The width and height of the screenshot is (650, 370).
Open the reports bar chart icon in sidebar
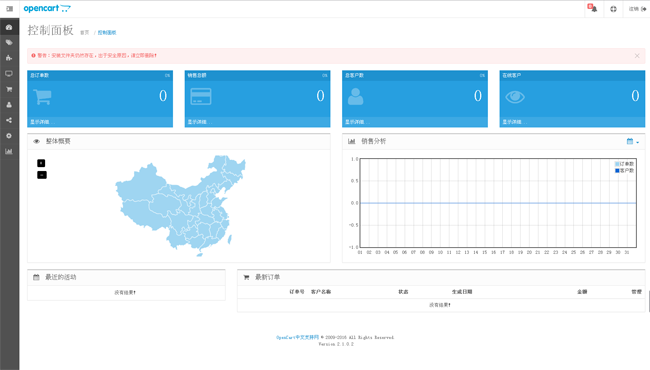[x=9, y=151]
